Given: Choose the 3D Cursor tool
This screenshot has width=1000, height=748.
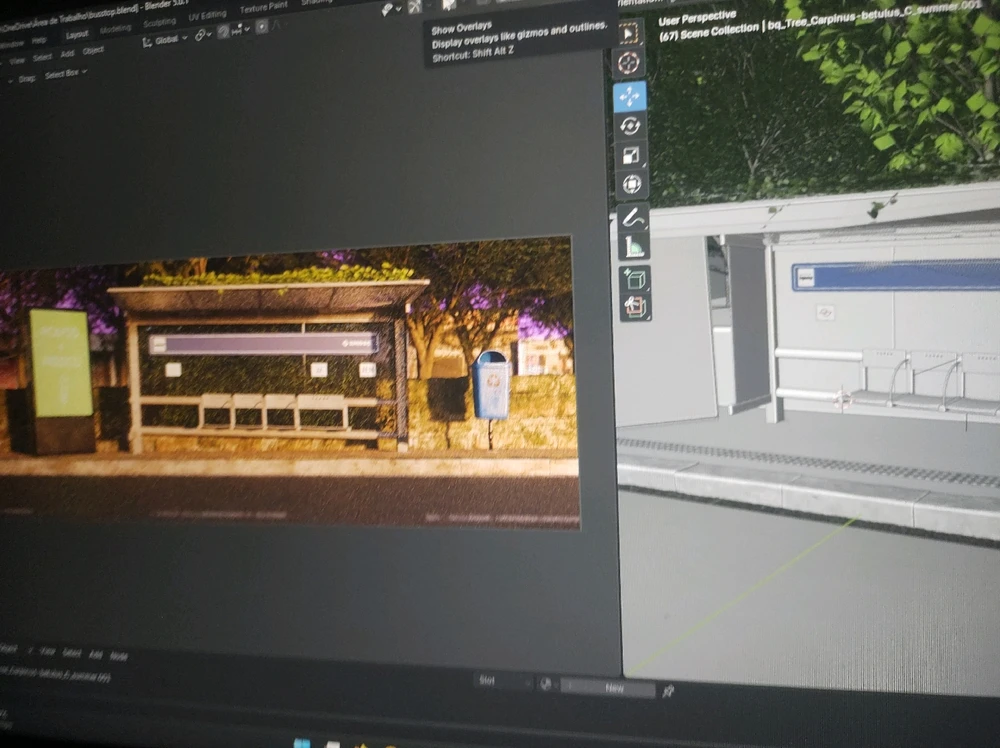Looking at the screenshot, I should (629, 64).
